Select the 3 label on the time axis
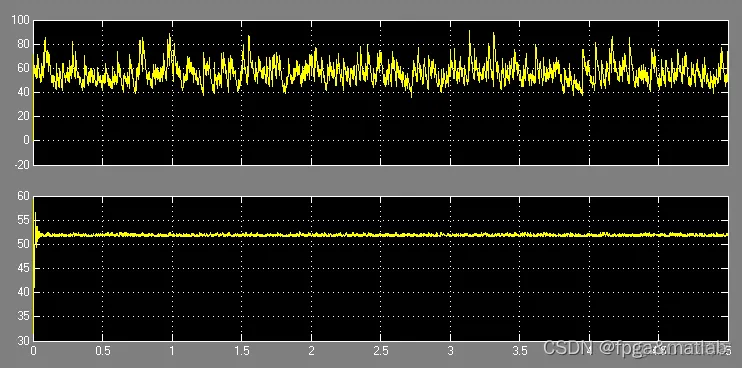Image resolution: width=742 pixels, height=368 pixels. pyautogui.click(x=450, y=351)
